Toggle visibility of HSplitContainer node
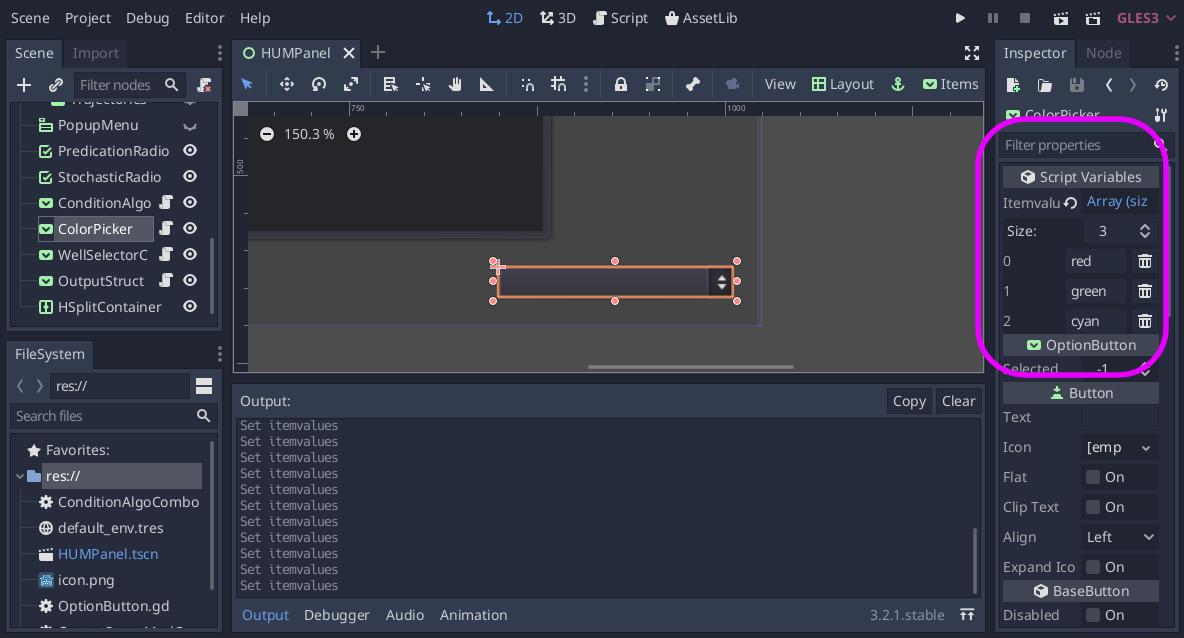This screenshot has height=638, width=1184. pyautogui.click(x=190, y=306)
